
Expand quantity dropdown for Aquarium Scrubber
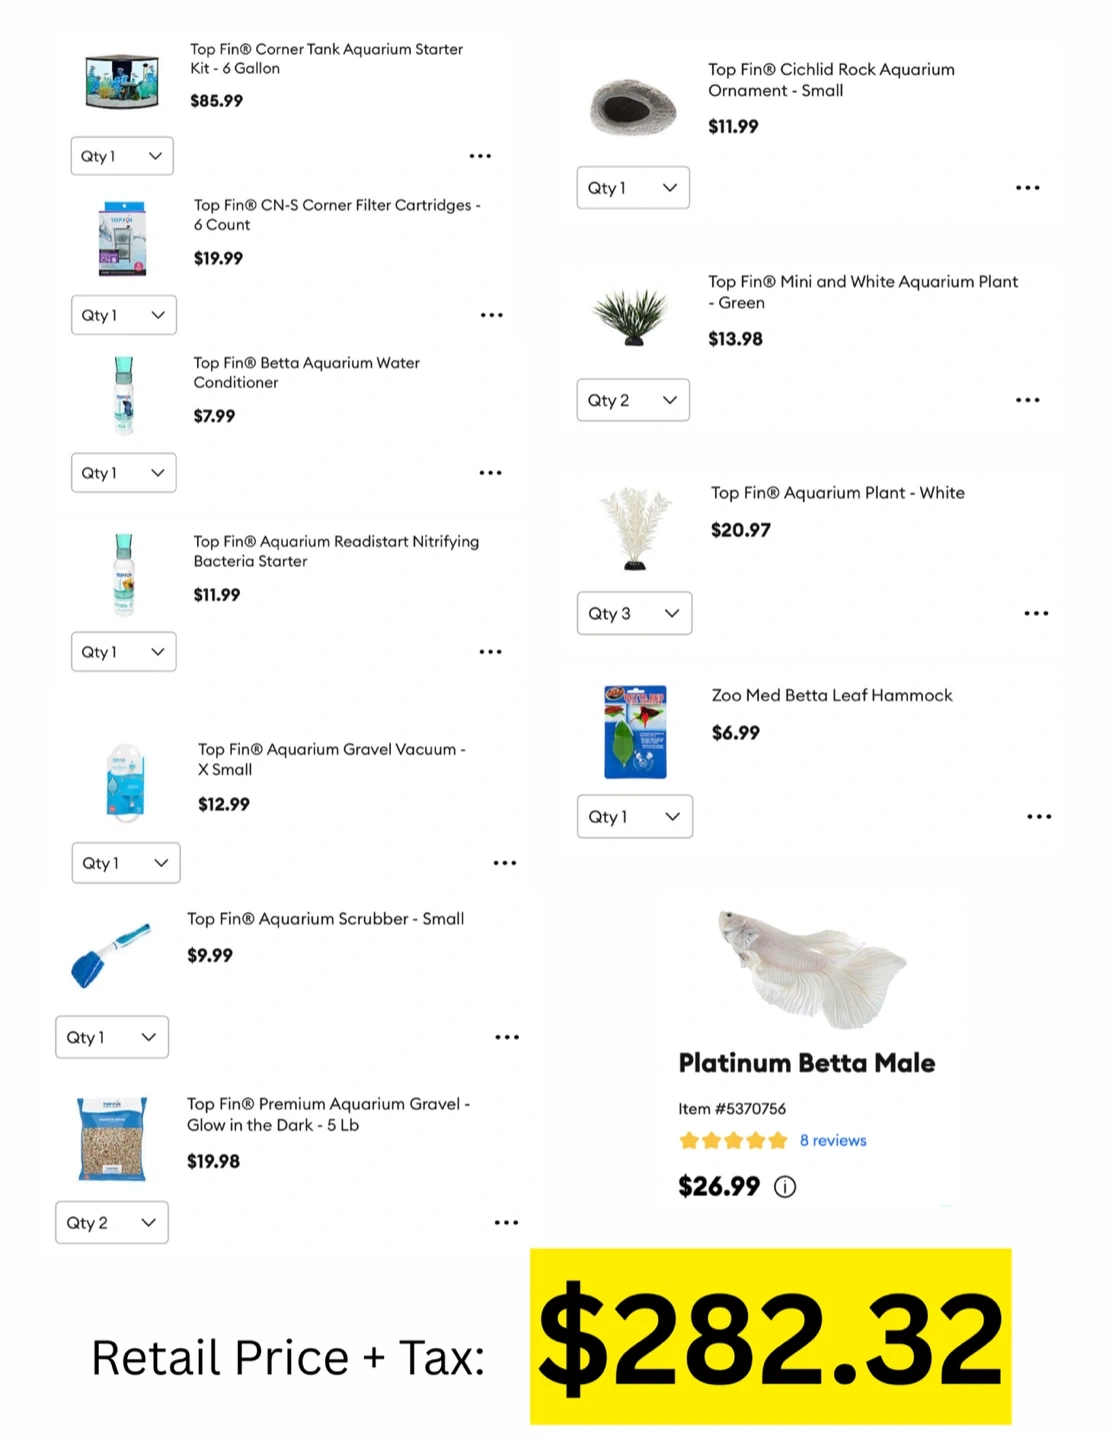coord(112,1037)
